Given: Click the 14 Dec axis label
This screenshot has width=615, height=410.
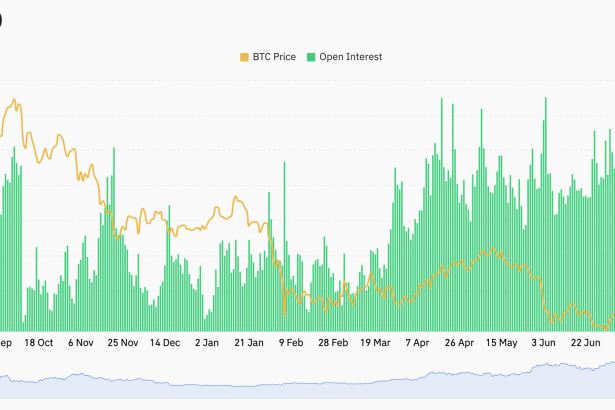Looking at the screenshot, I should coord(165,343).
